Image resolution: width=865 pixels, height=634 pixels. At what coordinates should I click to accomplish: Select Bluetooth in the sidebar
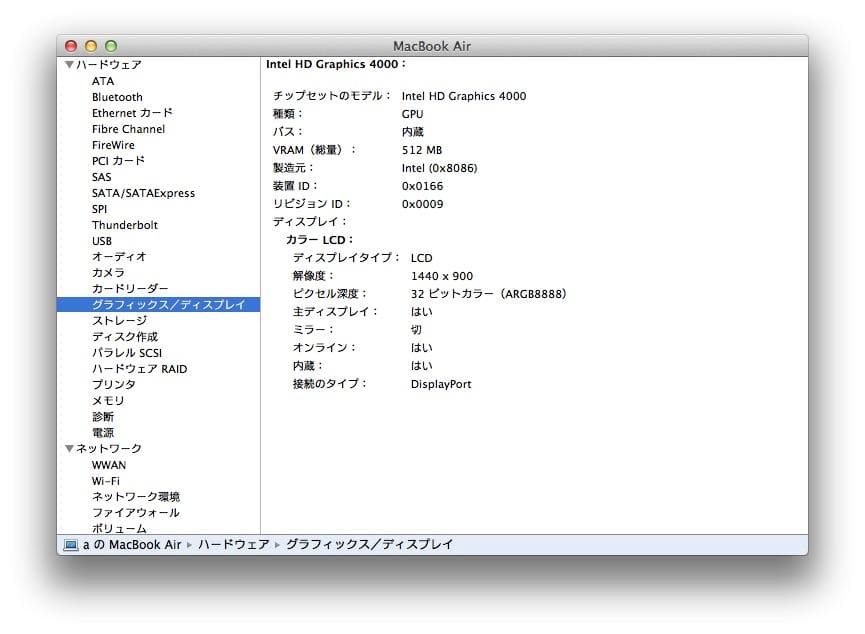(x=117, y=97)
